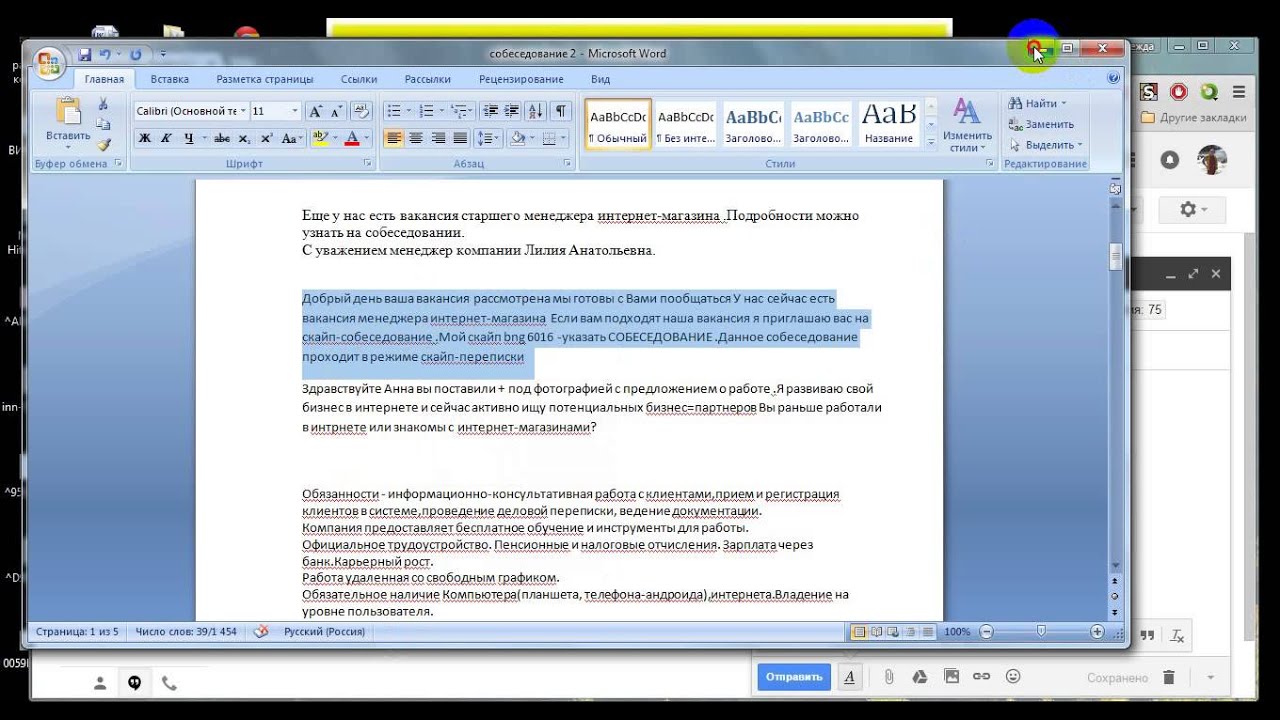Align text left
Screen dimensions: 1280x720
pos(394,138)
